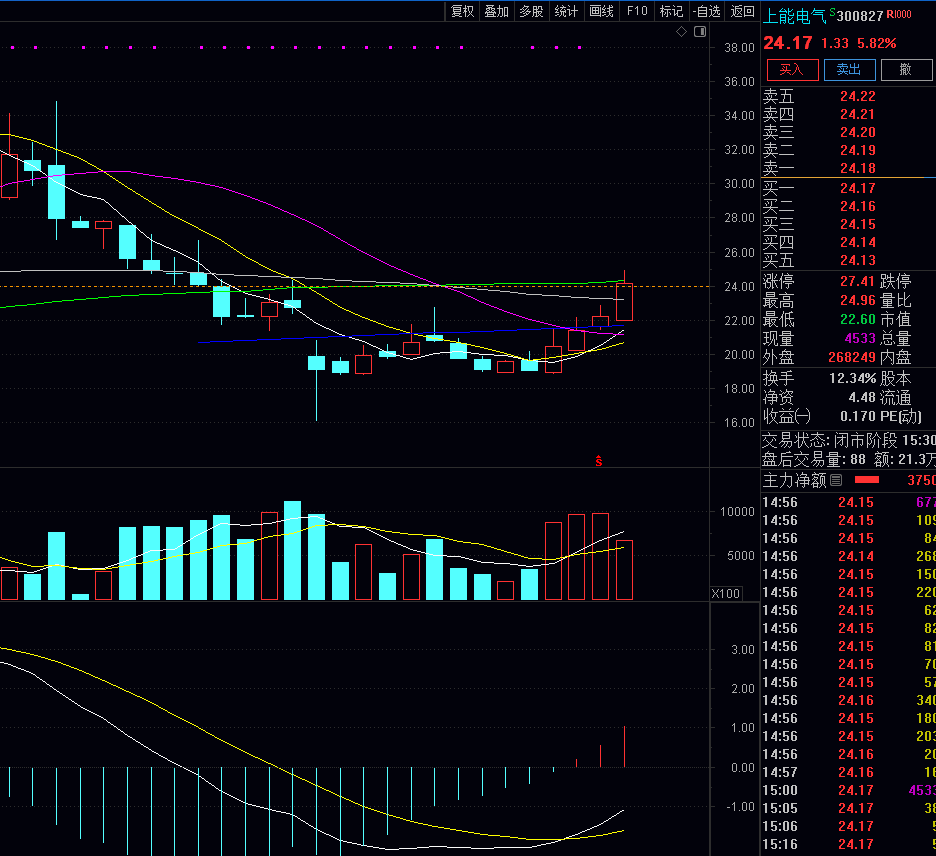Screen dimensions: 936x856
Task: Open the 主力净额 settings list icon
Action: point(836,480)
